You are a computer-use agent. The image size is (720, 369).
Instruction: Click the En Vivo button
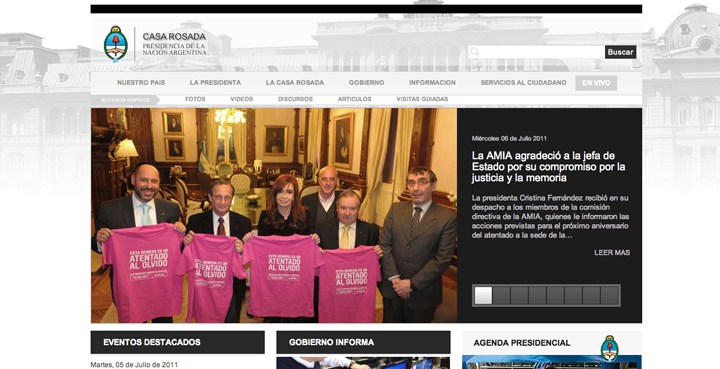tap(596, 83)
